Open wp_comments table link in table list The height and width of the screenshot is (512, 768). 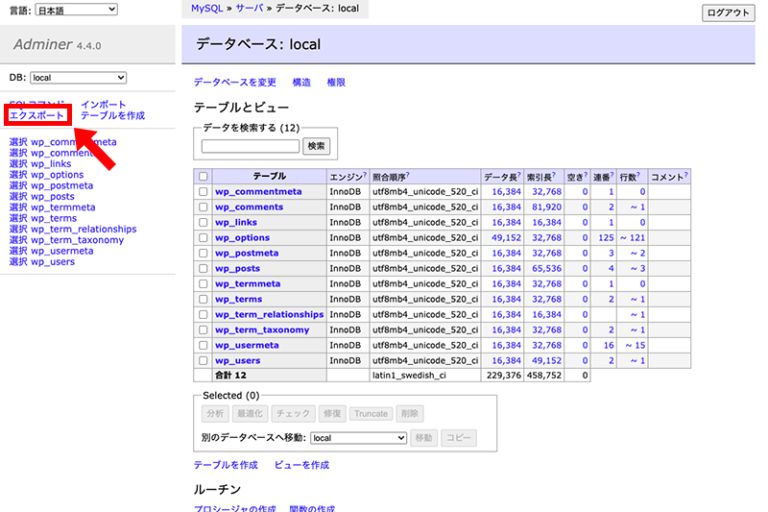[x=249, y=207]
